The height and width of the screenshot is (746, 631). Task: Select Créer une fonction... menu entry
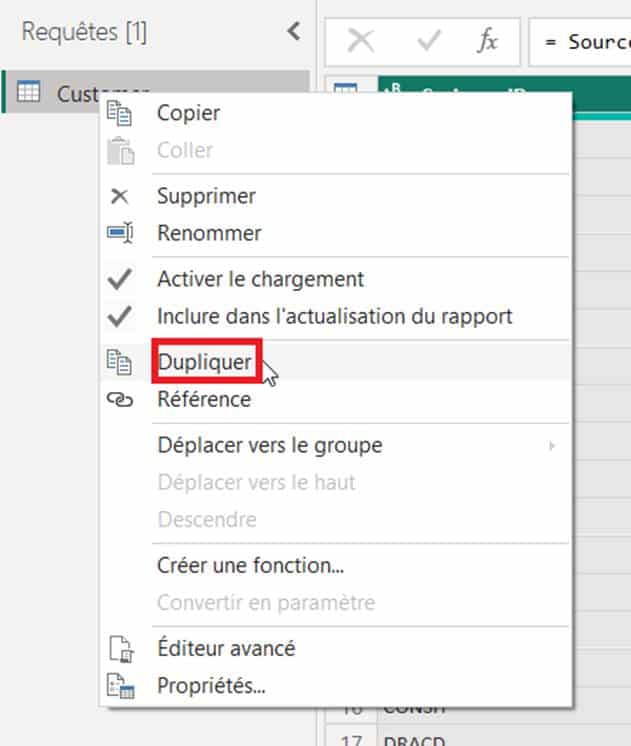point(251,565)
